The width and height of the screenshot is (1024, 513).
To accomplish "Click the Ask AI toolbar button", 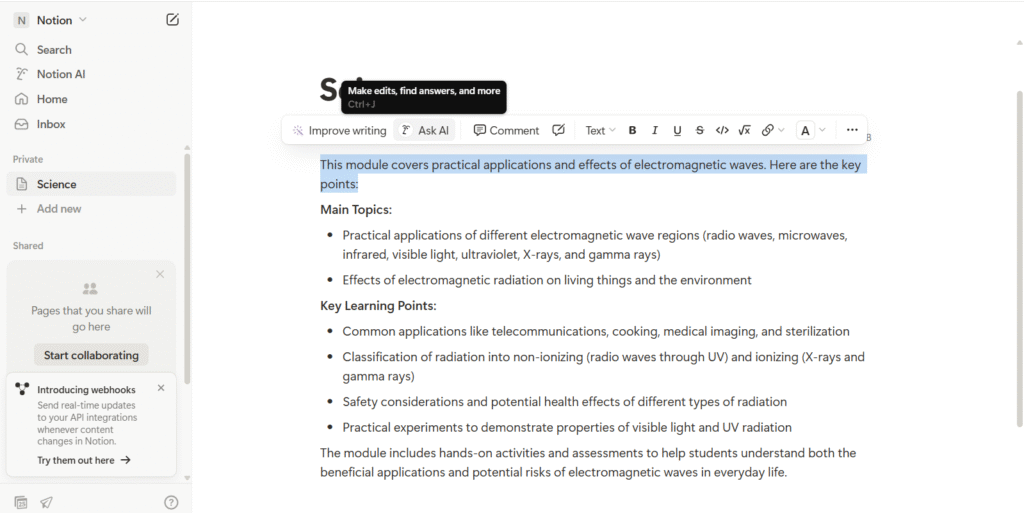I will click(x=424, y=131).
